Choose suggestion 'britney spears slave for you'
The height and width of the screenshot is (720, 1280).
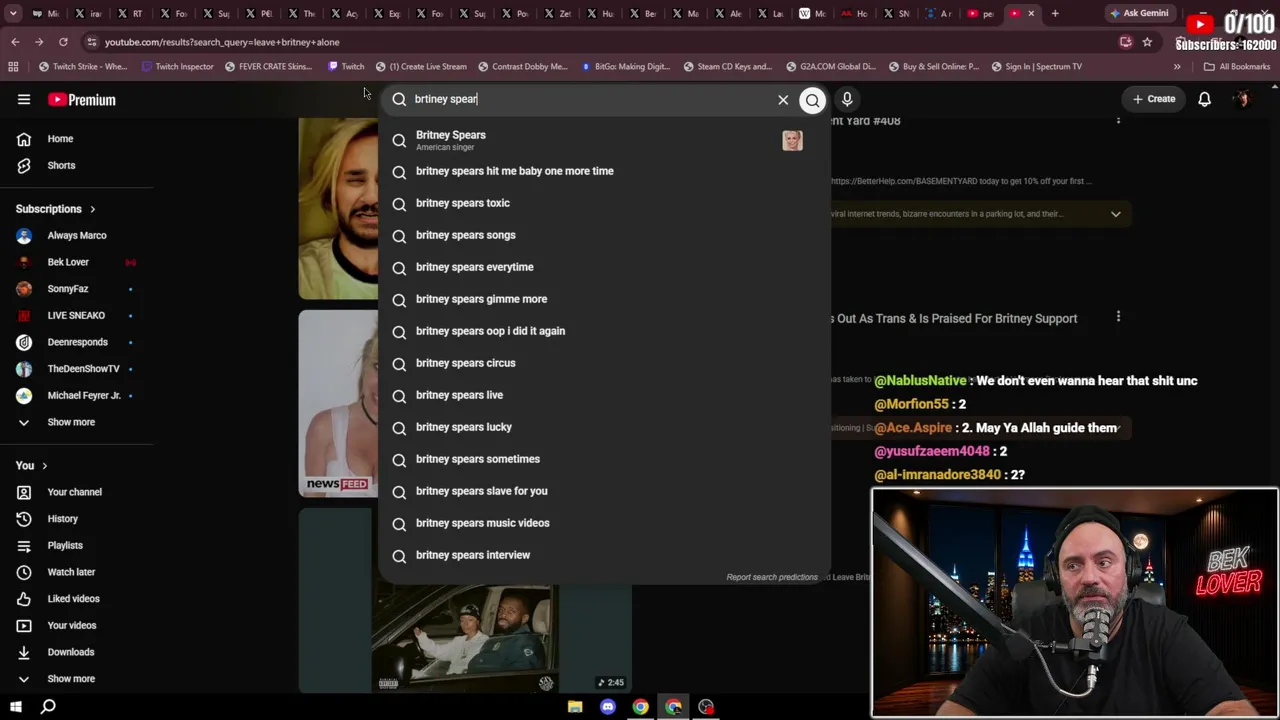pyautogui.click(x=604, y=491)
